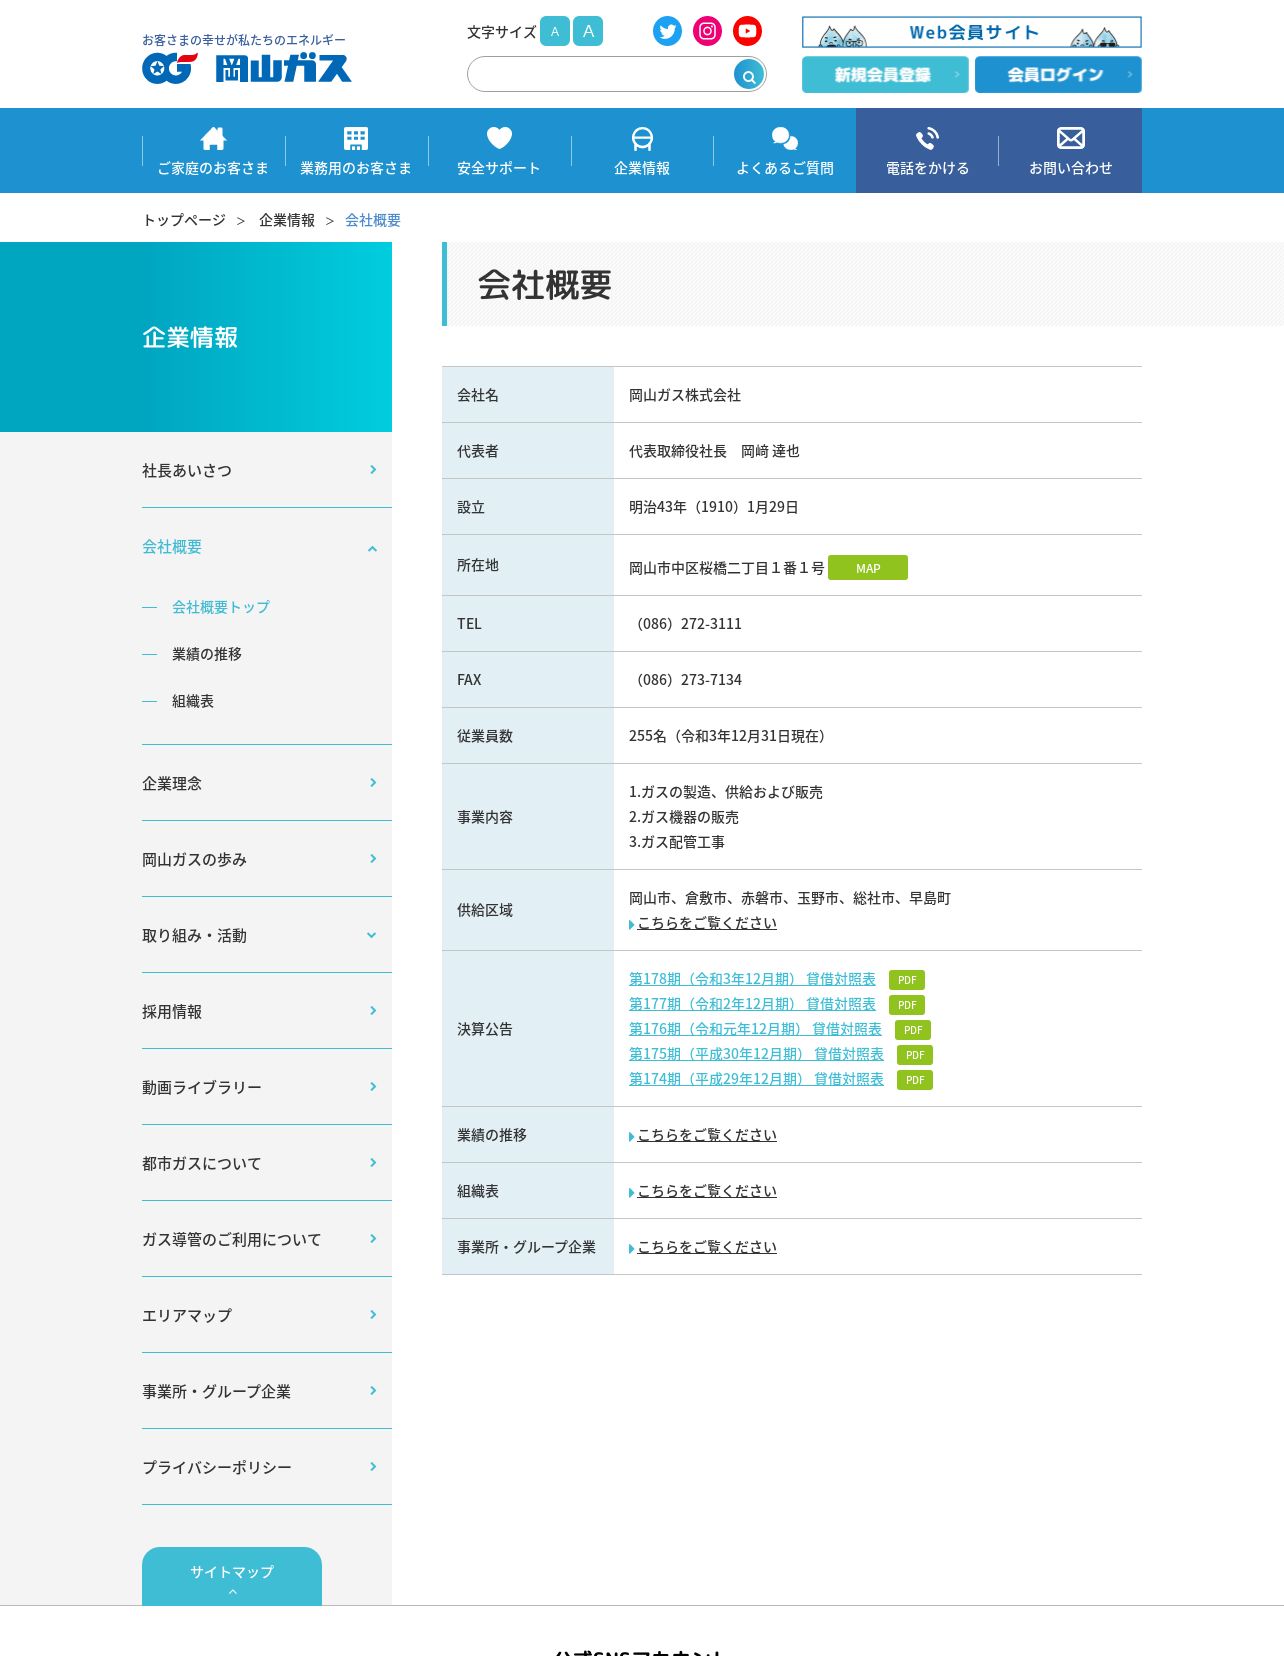Click the building icon for 業務用のお客さま

tap(356, 138)
